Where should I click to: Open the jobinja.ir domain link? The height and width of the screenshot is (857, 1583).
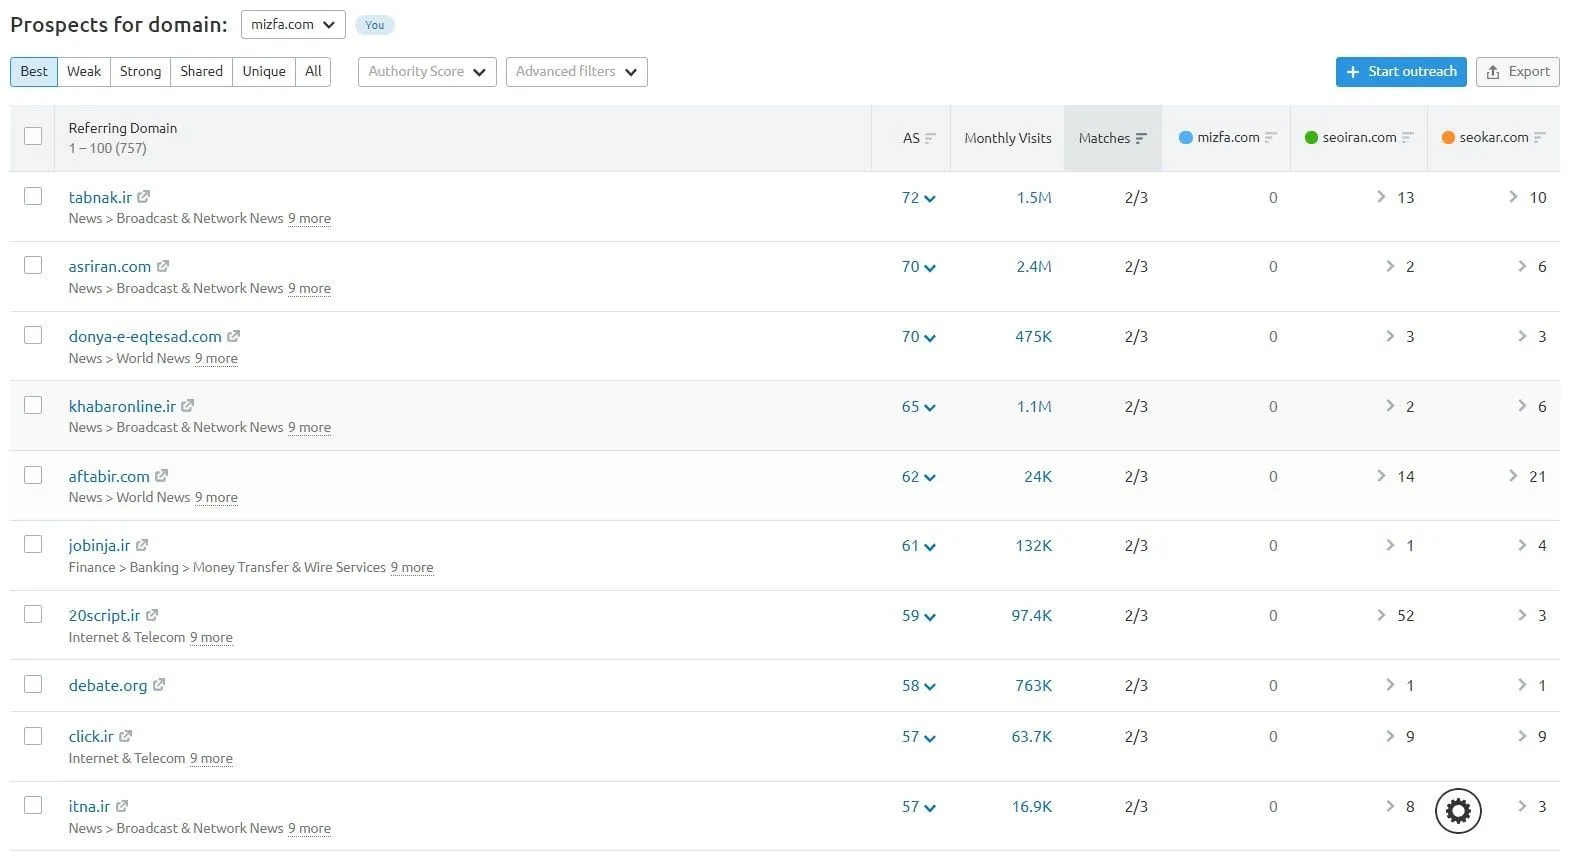99,545
